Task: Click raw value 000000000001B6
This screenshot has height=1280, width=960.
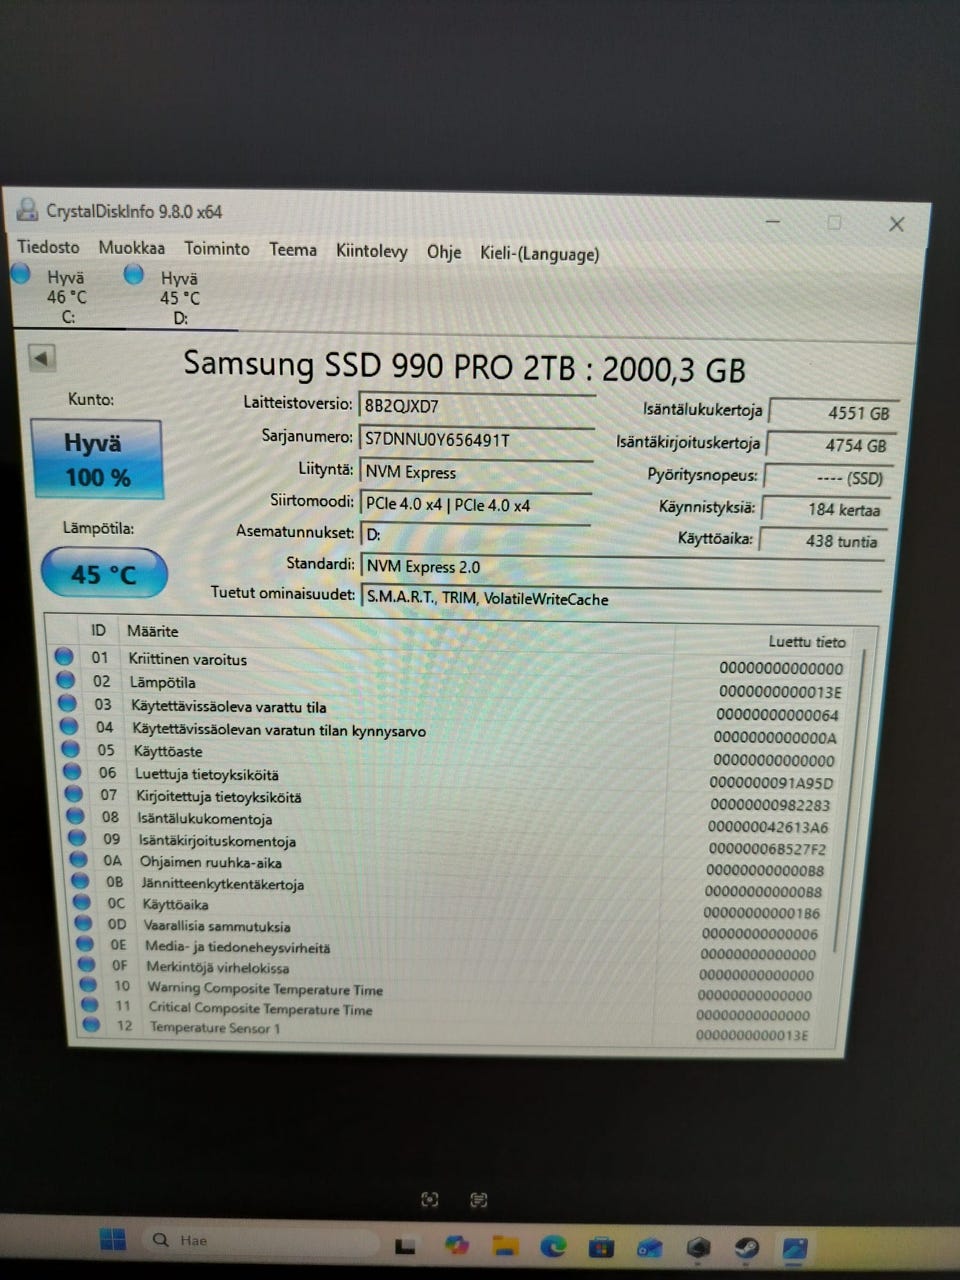Action: tap(761, 913)
